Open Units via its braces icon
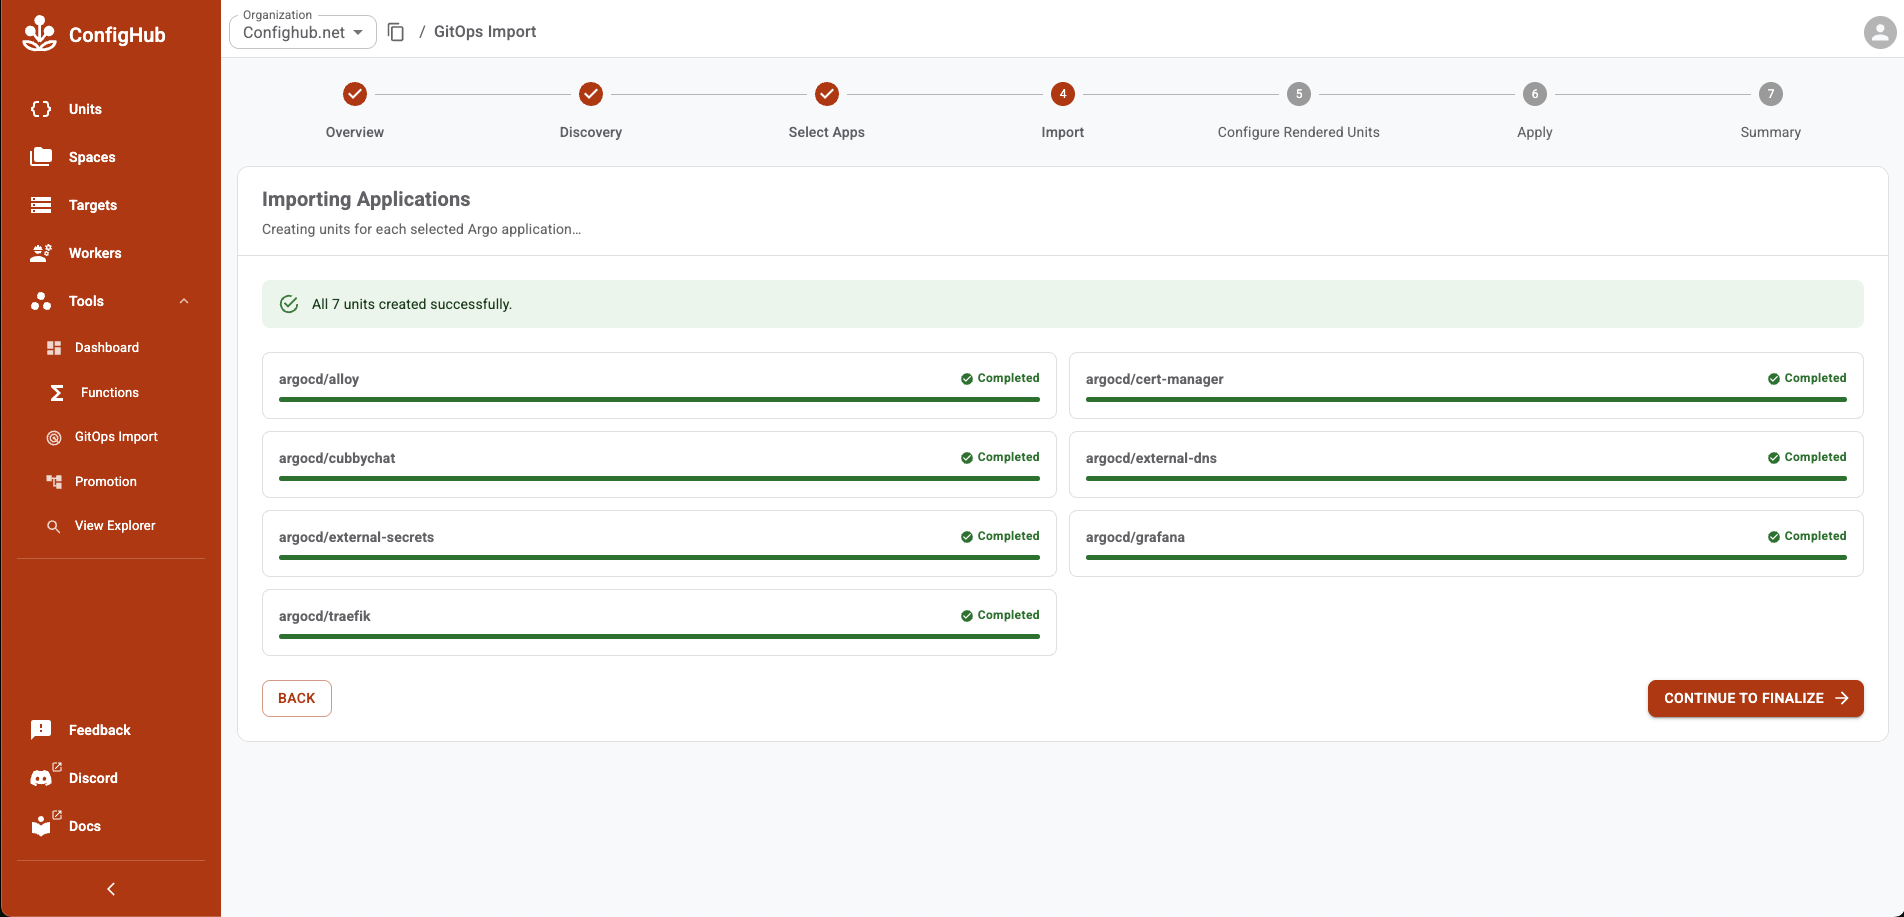Image resolution: width=1904 pixels, height=917 pixels. pos(41,109)
